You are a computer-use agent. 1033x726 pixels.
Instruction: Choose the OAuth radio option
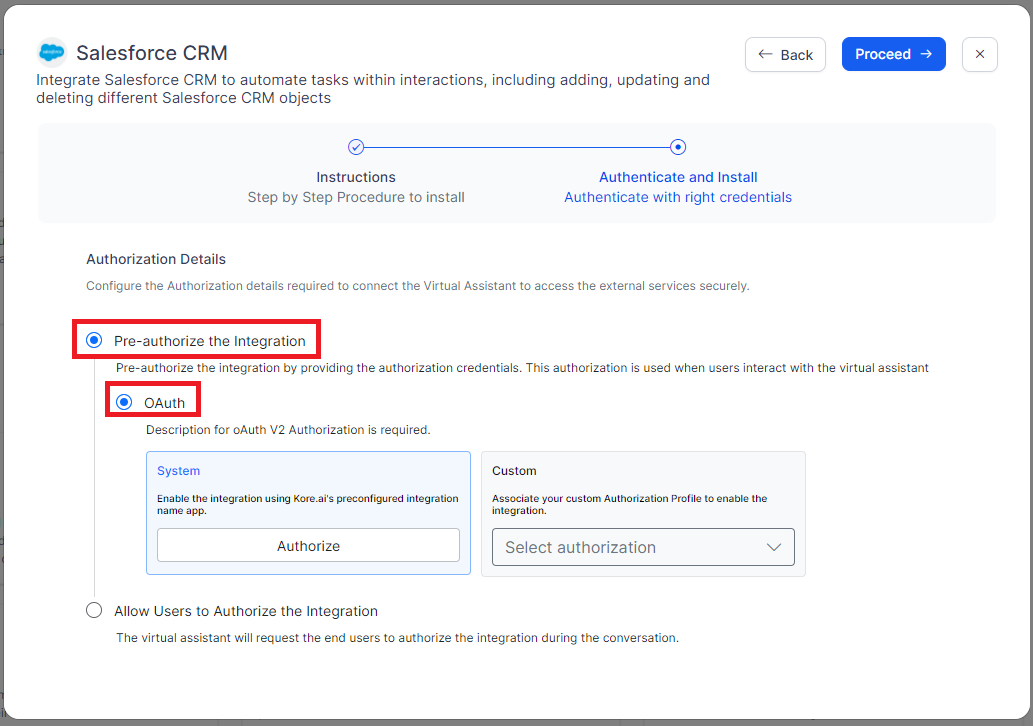[x=125, y=402]
